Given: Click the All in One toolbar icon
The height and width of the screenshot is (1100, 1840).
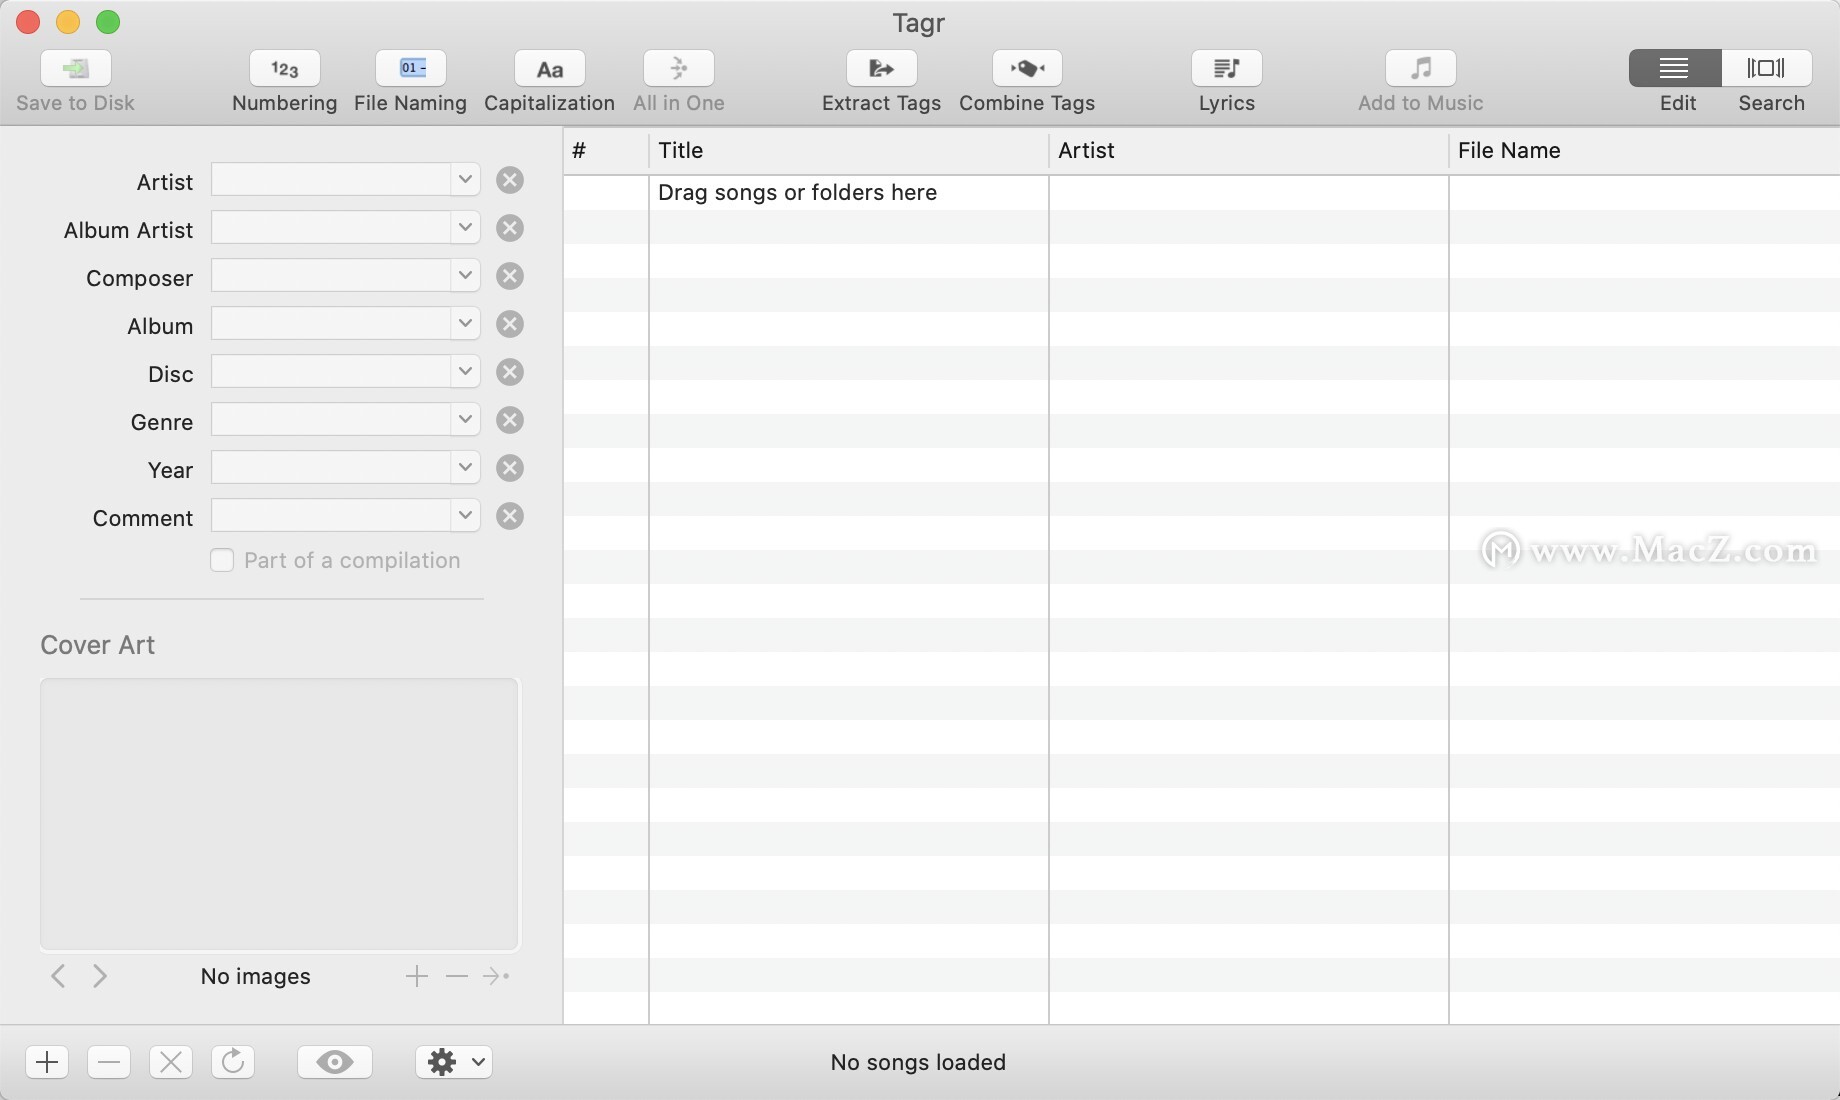Looking at the screenshot, I should (x=679, y=68).
